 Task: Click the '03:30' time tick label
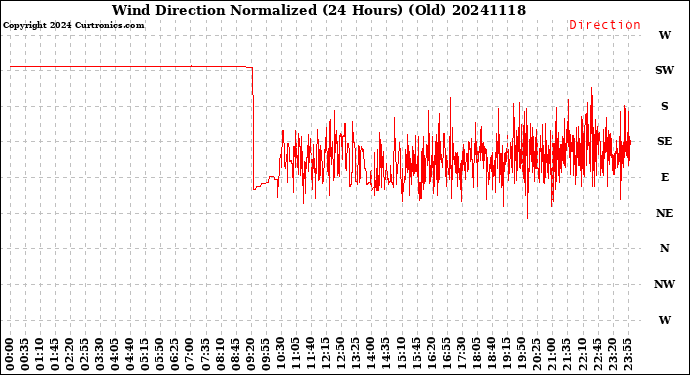point(100,355)
